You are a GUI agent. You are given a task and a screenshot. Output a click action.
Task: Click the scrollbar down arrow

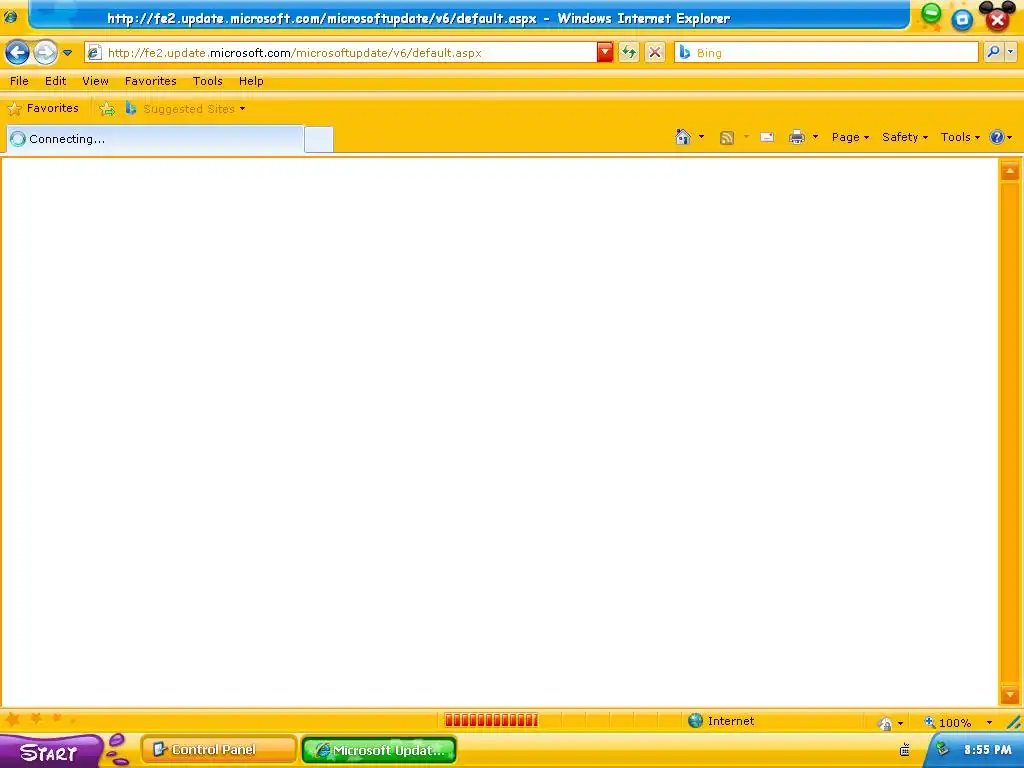1010,694
